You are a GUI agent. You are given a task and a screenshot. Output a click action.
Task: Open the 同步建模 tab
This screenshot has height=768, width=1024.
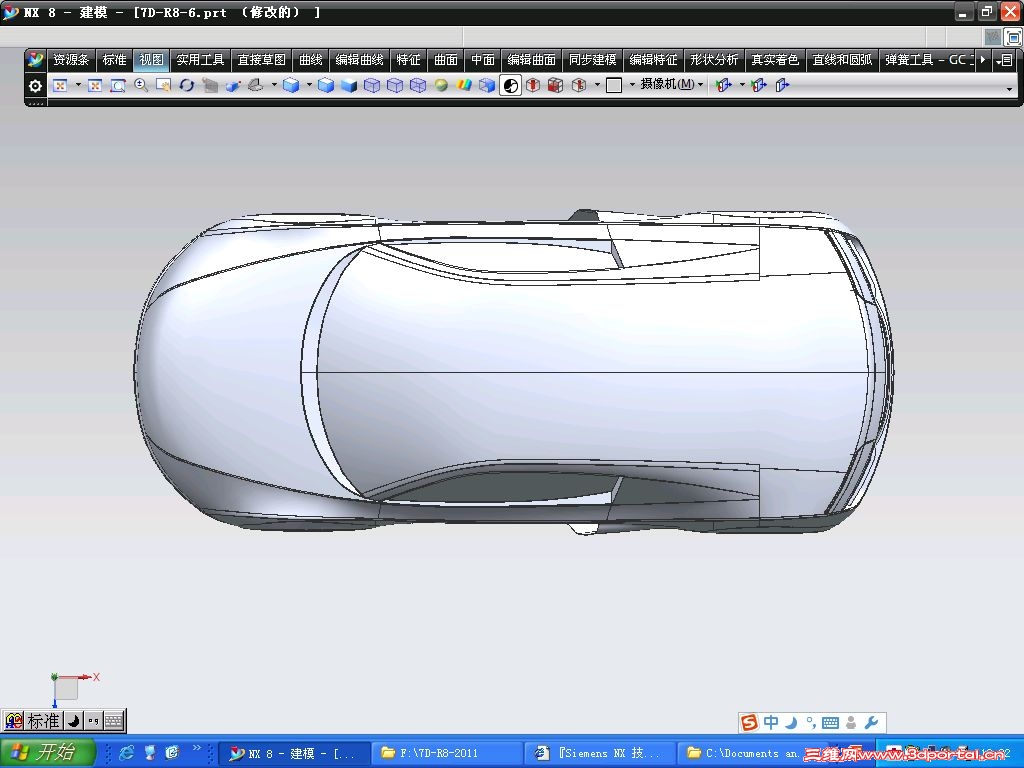[x=592, y=60]
